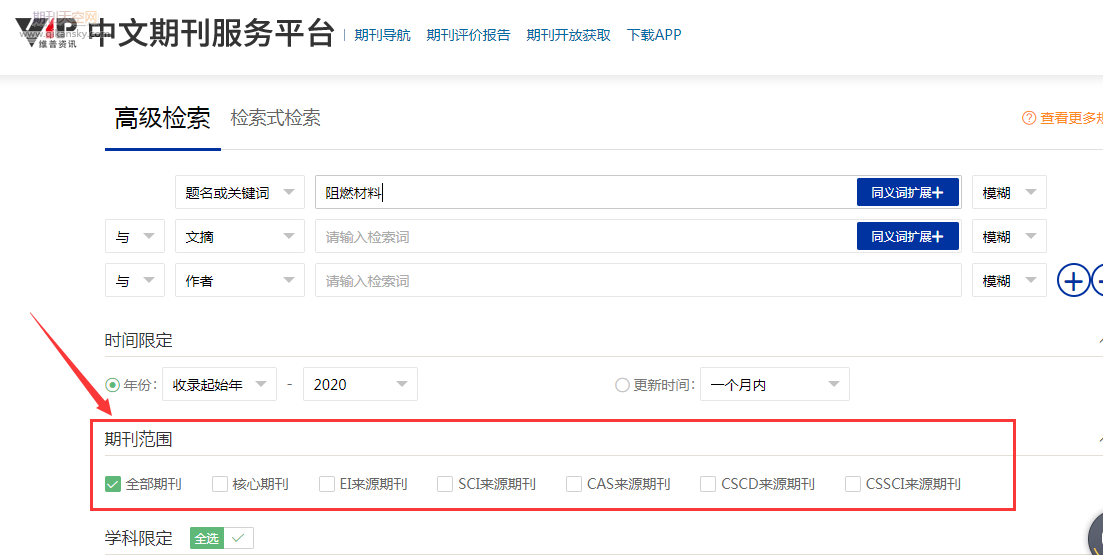Open the 收录起始年 start year dropdown
The image size is (1103, 555).
click(x=219, y=385)
